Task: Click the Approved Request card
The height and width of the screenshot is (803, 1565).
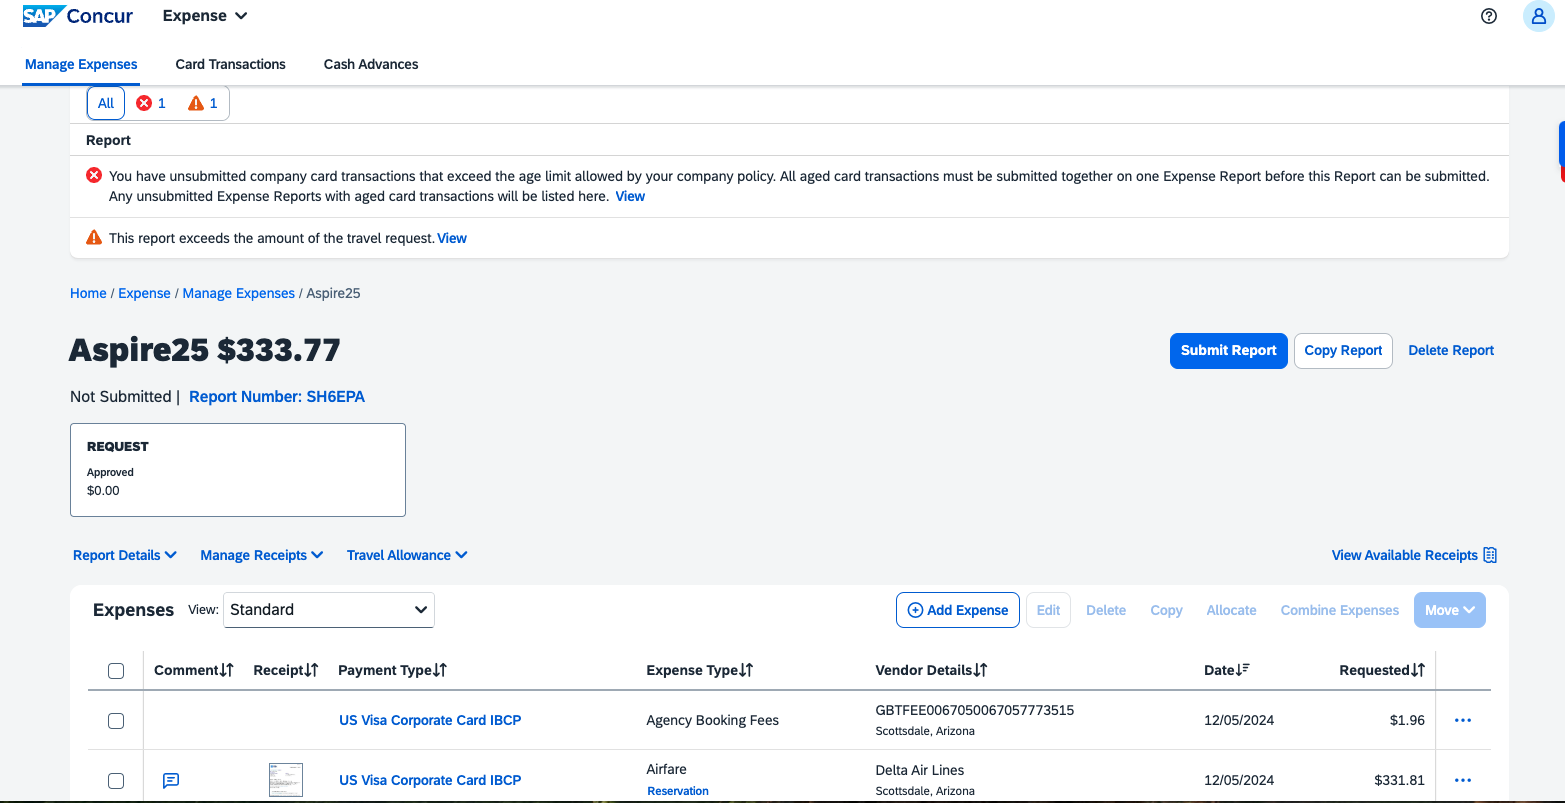Action: point(238,470)
